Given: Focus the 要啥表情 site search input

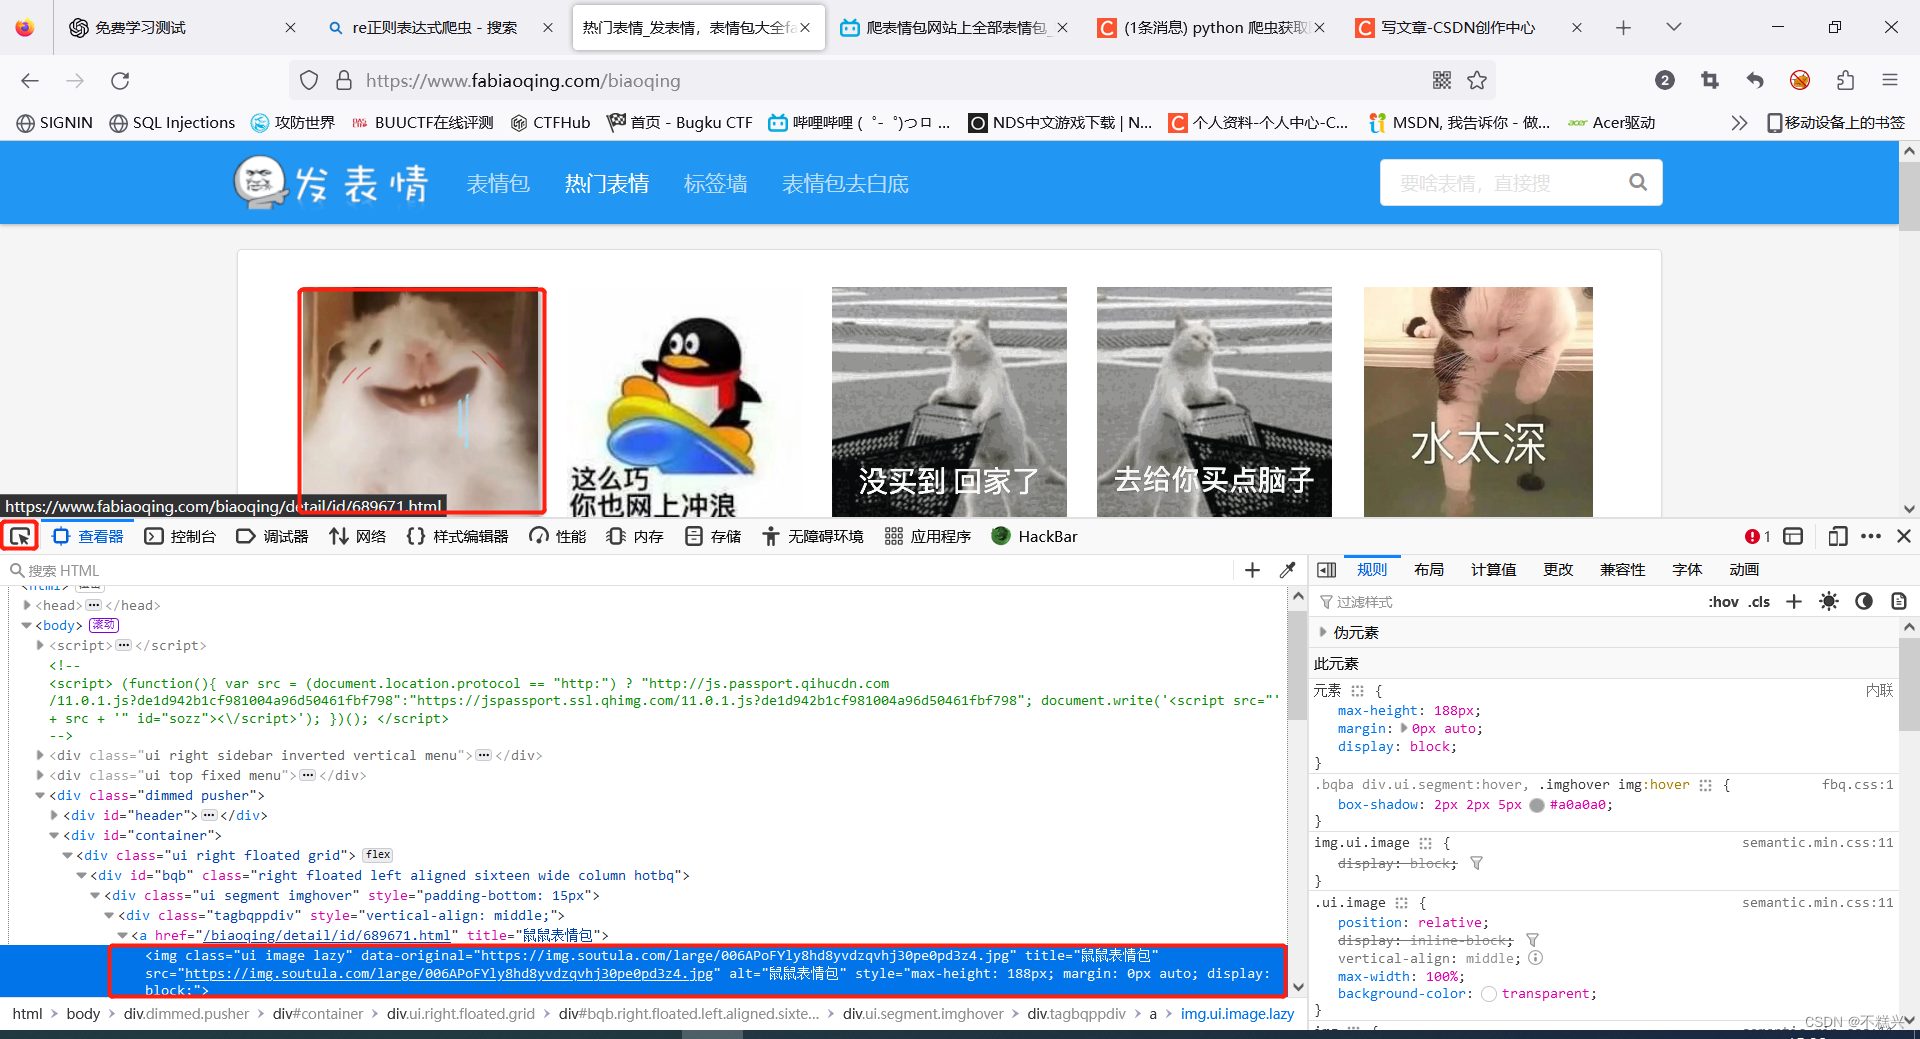Looking at the screenshot, I should pos(1503,183).
